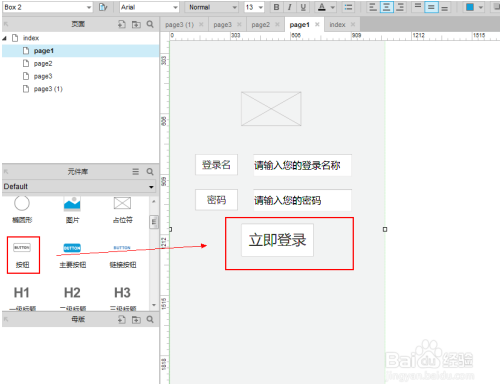The height and width of the screenshot is (384, 500).
Task: Close the page3 (1) tab
Action: coord(201,24)
